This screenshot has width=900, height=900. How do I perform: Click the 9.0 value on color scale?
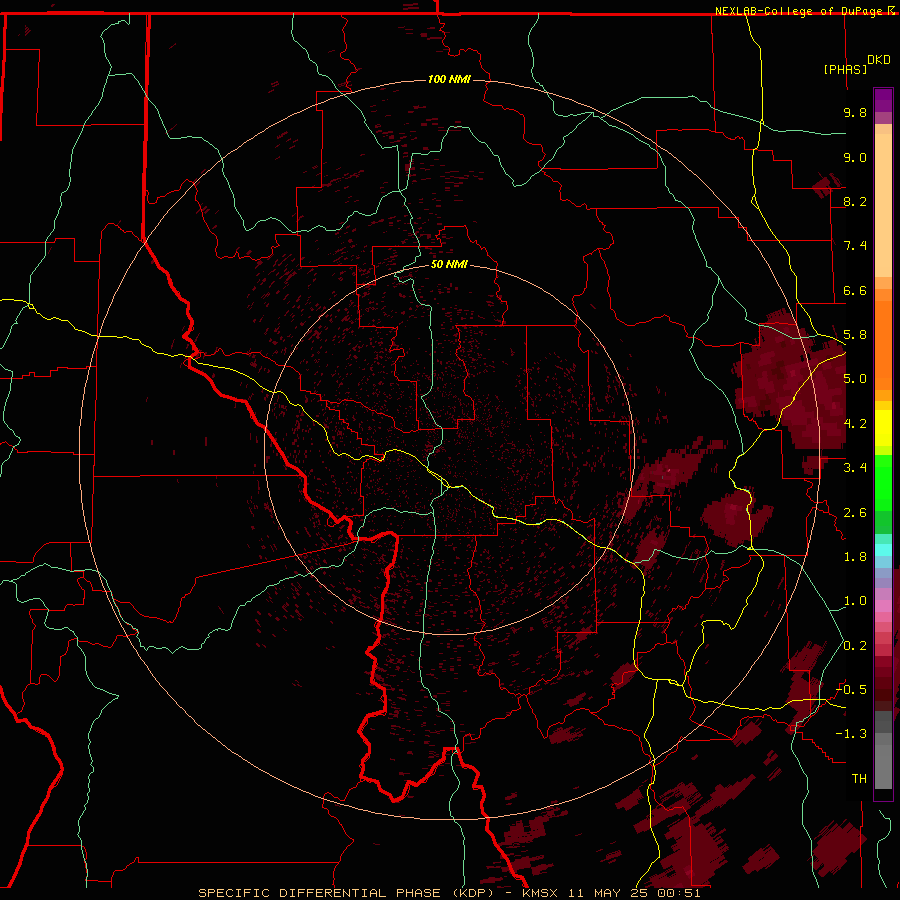coord(855,157)
